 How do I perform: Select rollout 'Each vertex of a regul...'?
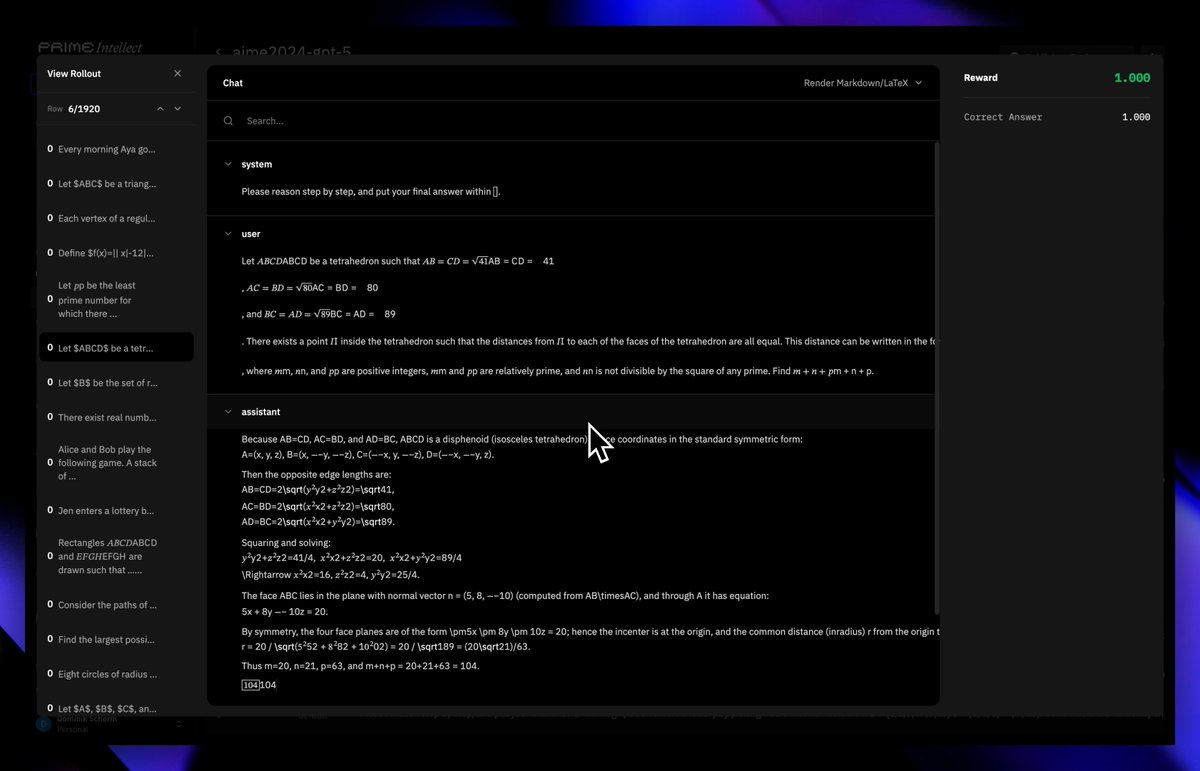click(x=116, y=218)
